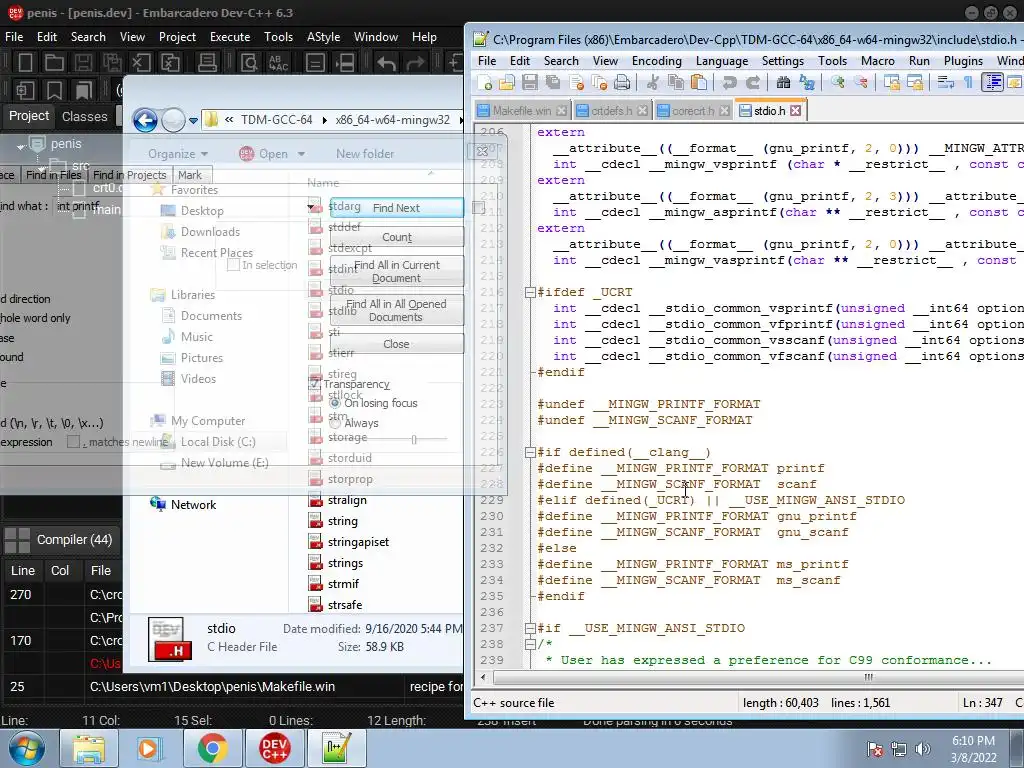The image size is (1024, 768).
Task: Click Redo icon in Notepad++ toolbar
Action: coord(752,82)
